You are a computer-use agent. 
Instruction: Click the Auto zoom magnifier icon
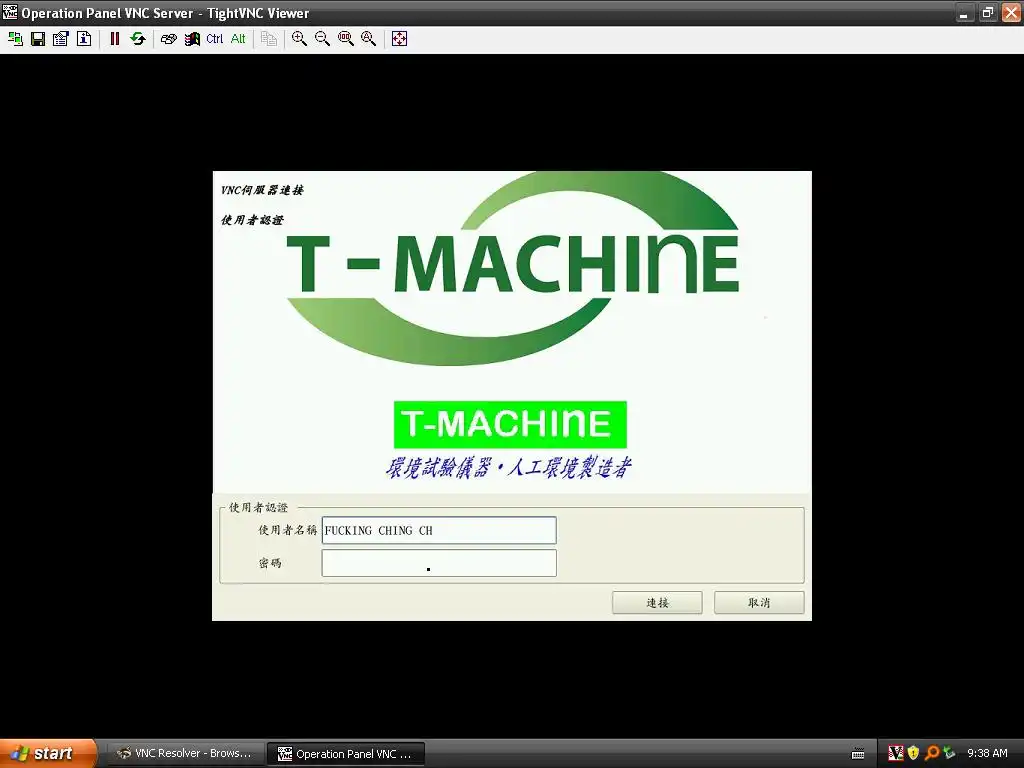(368, 39)
